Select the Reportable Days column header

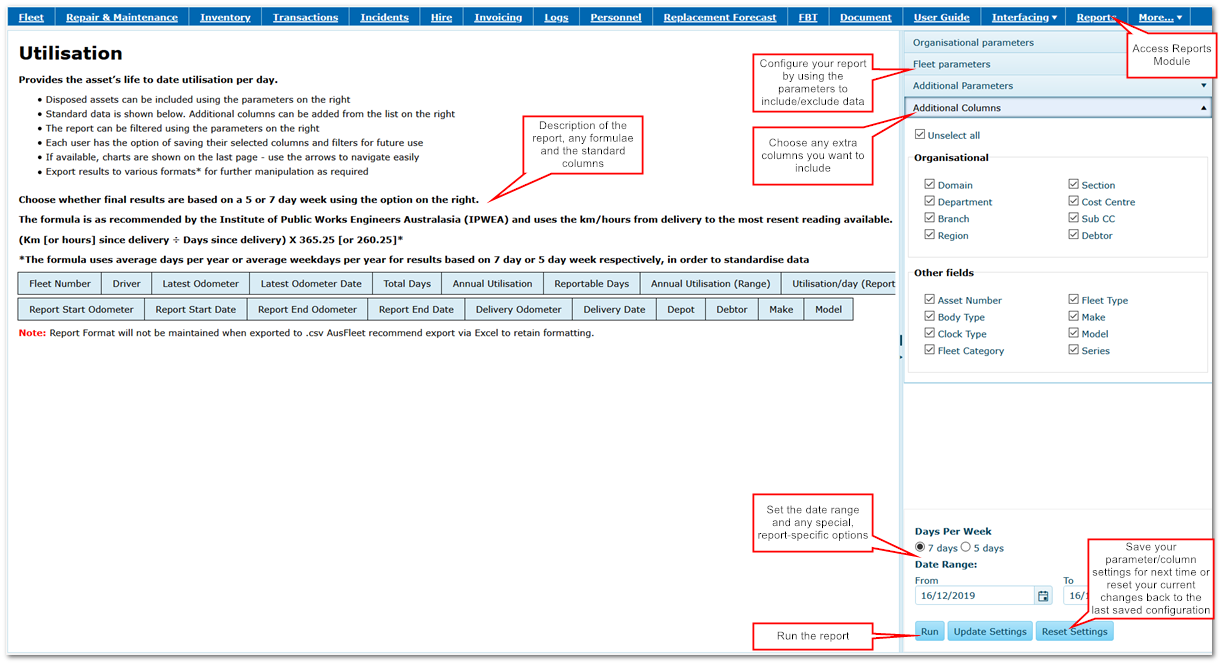click(592, 284)
